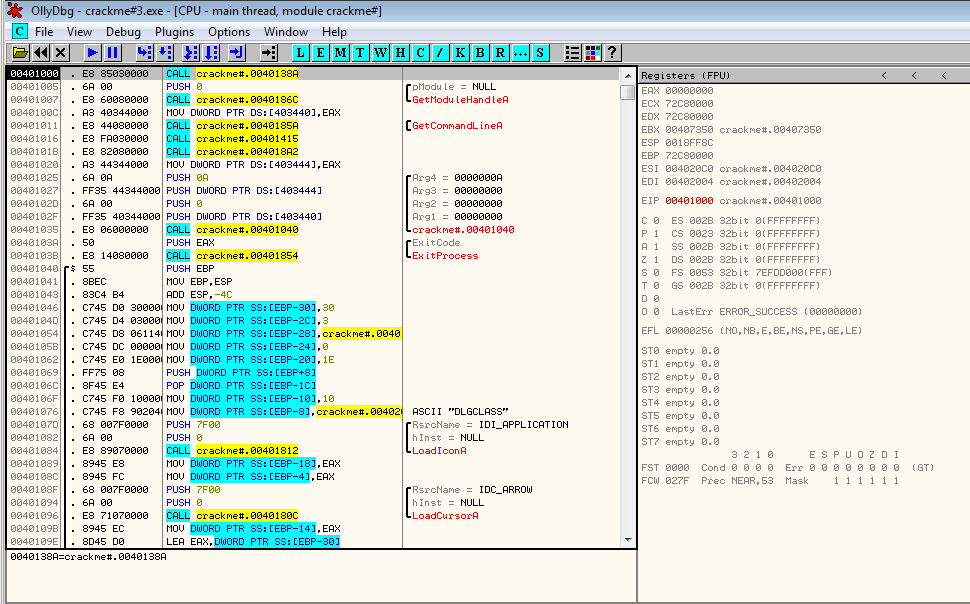This screenshot has height=604, width=970.
Task: Open the Log window via L button
Action: coord(301,52)
